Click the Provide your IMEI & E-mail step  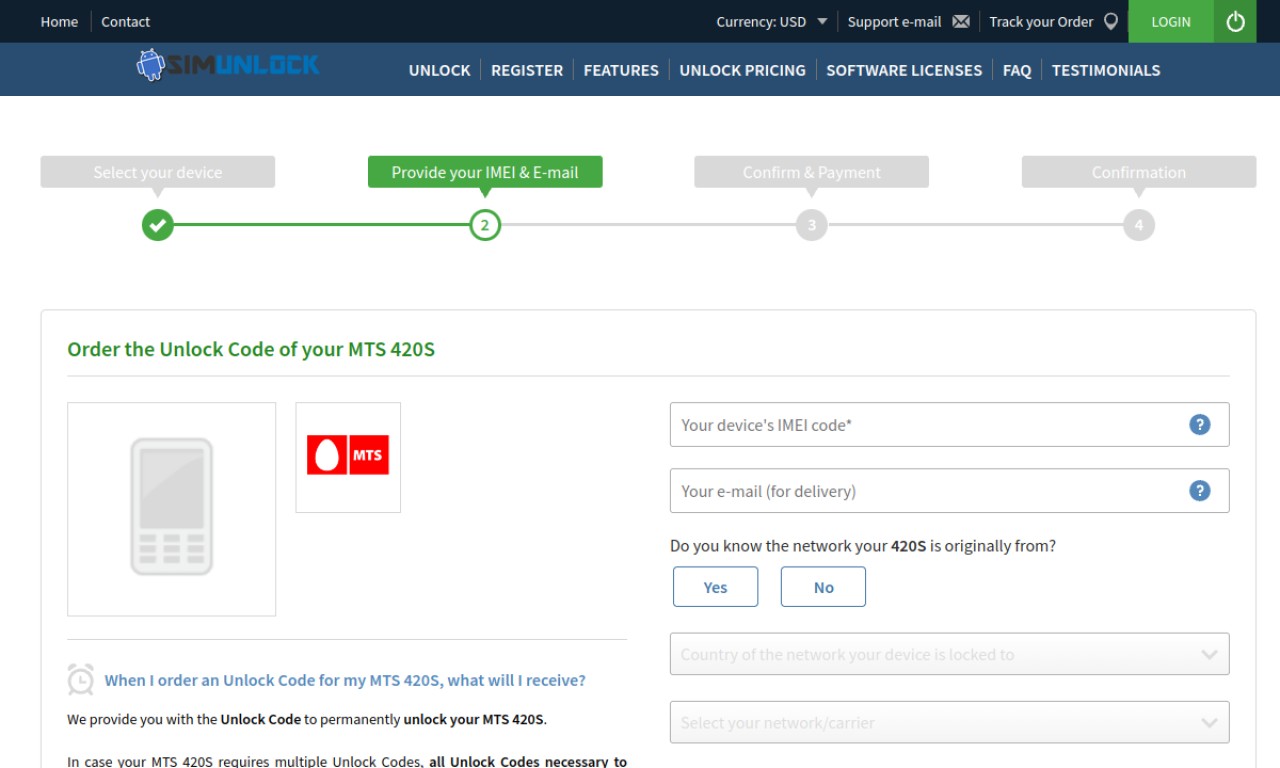(x=485, y=172)
